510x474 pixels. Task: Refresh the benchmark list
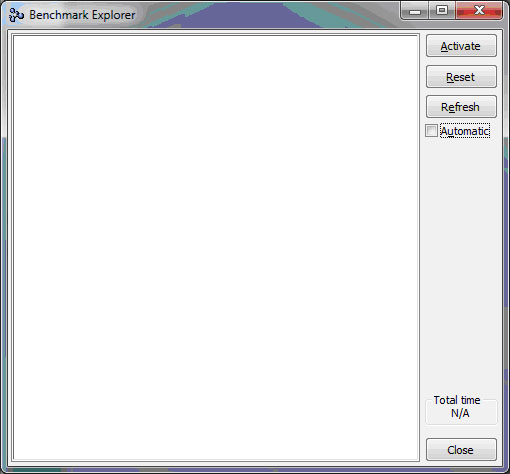(461, 107)
